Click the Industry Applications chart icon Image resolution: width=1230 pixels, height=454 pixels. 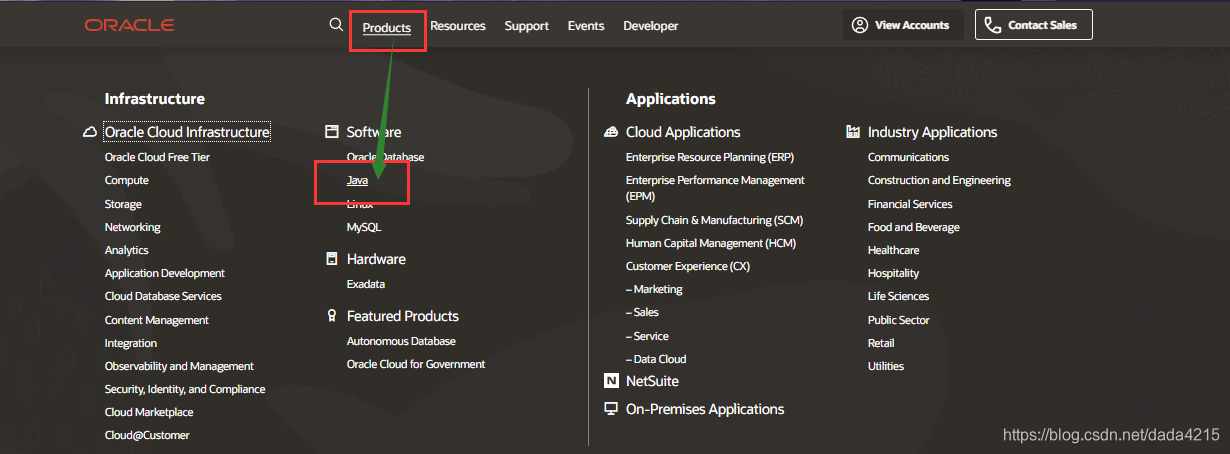853,132
